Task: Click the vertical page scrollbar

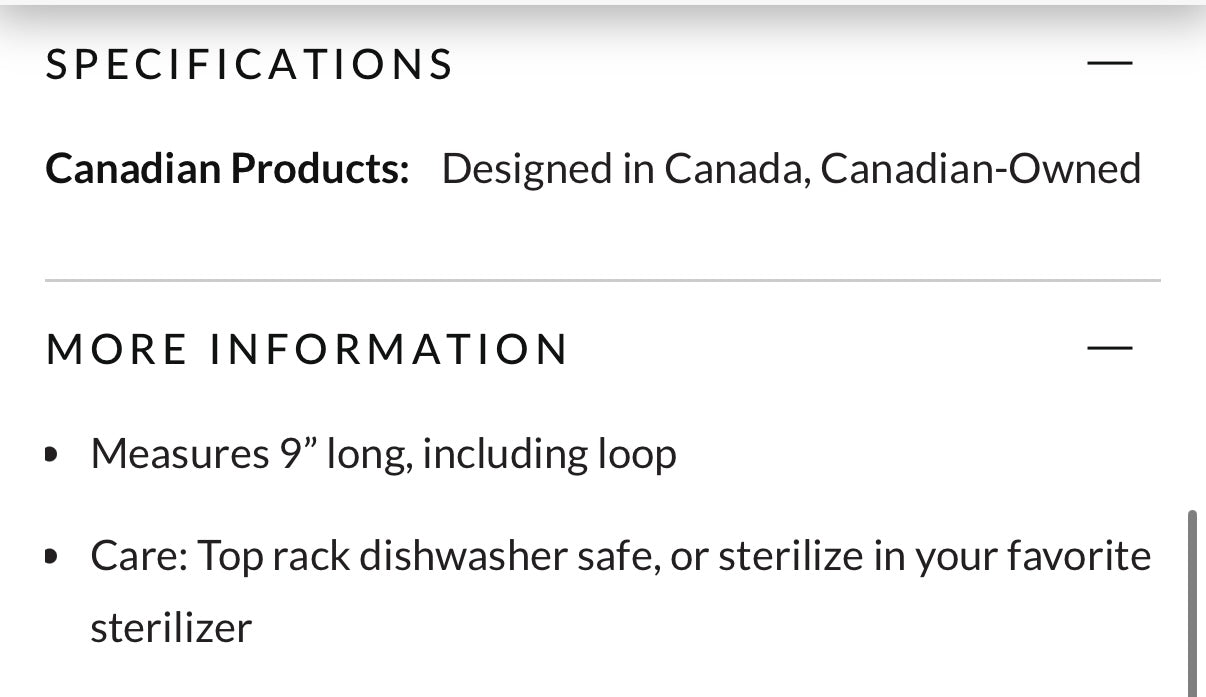Action: coord(1192,600)
